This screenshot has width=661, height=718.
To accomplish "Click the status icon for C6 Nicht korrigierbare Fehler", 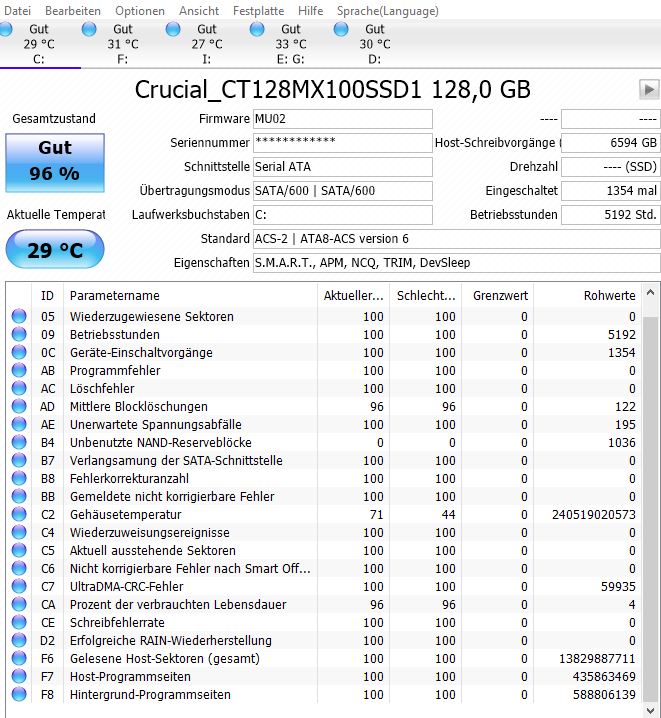I will 19,569.
